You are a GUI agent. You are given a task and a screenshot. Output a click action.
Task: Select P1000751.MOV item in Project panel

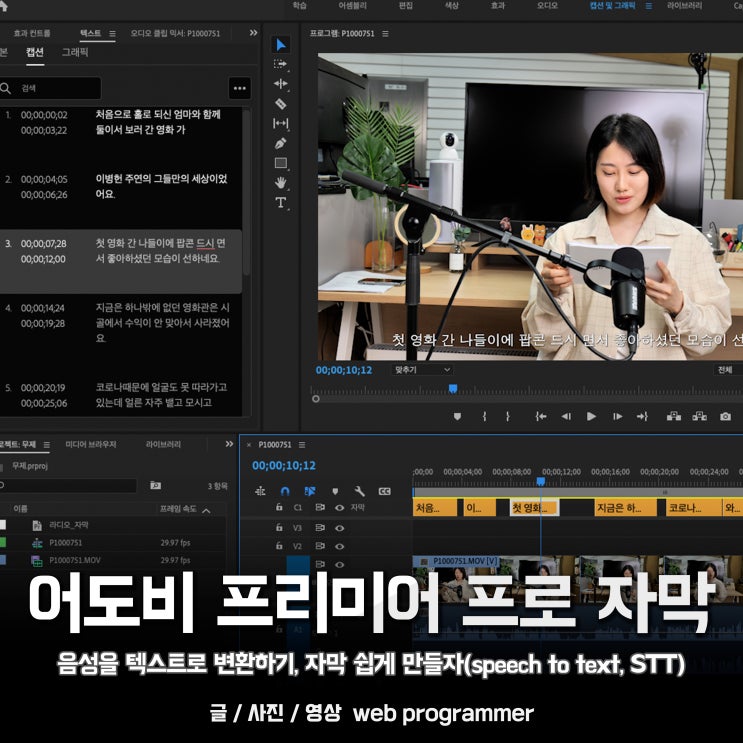pos(75,560)
